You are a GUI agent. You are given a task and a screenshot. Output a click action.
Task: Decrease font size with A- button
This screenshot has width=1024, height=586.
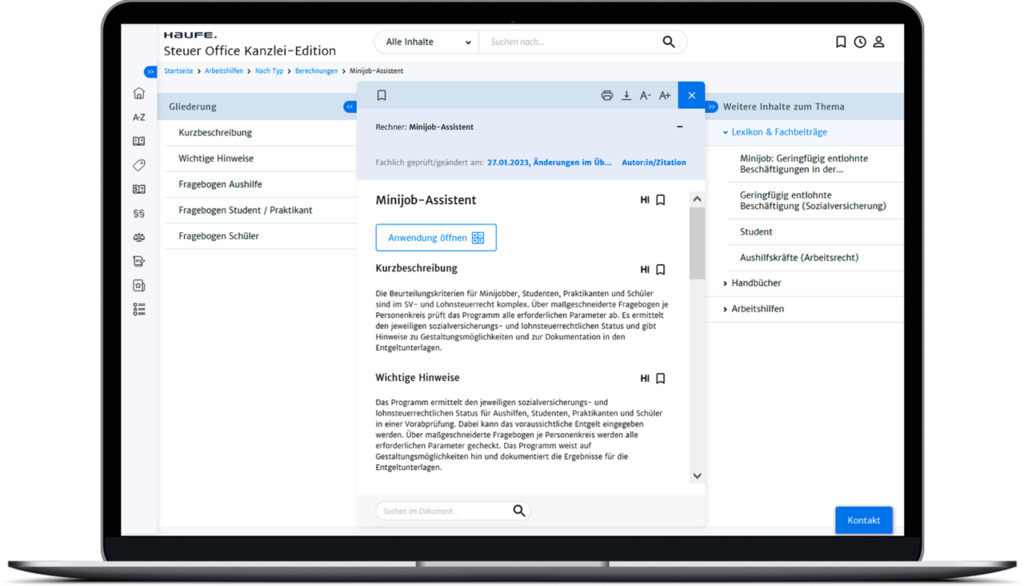coord(645,95)
